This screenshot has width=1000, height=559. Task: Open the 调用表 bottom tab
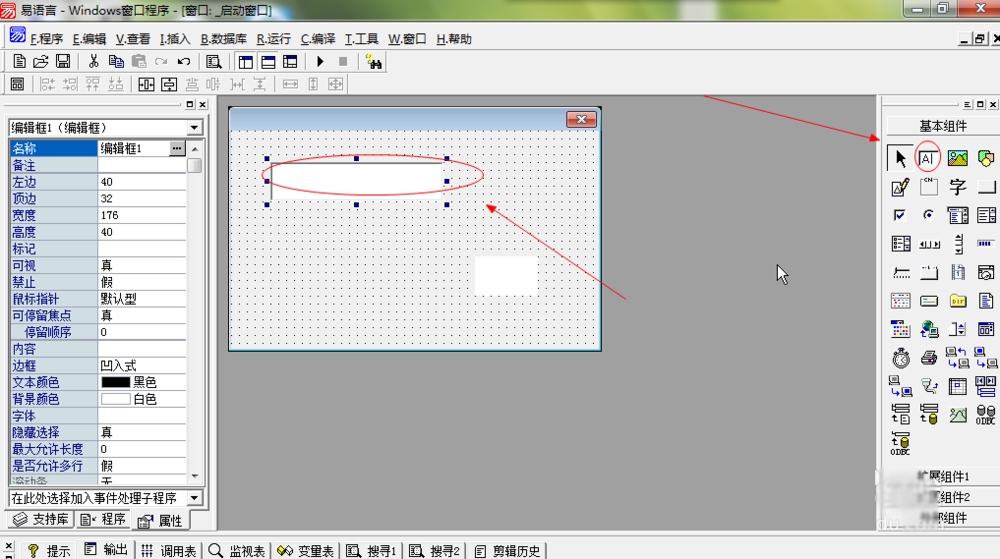tap(169, 551)
